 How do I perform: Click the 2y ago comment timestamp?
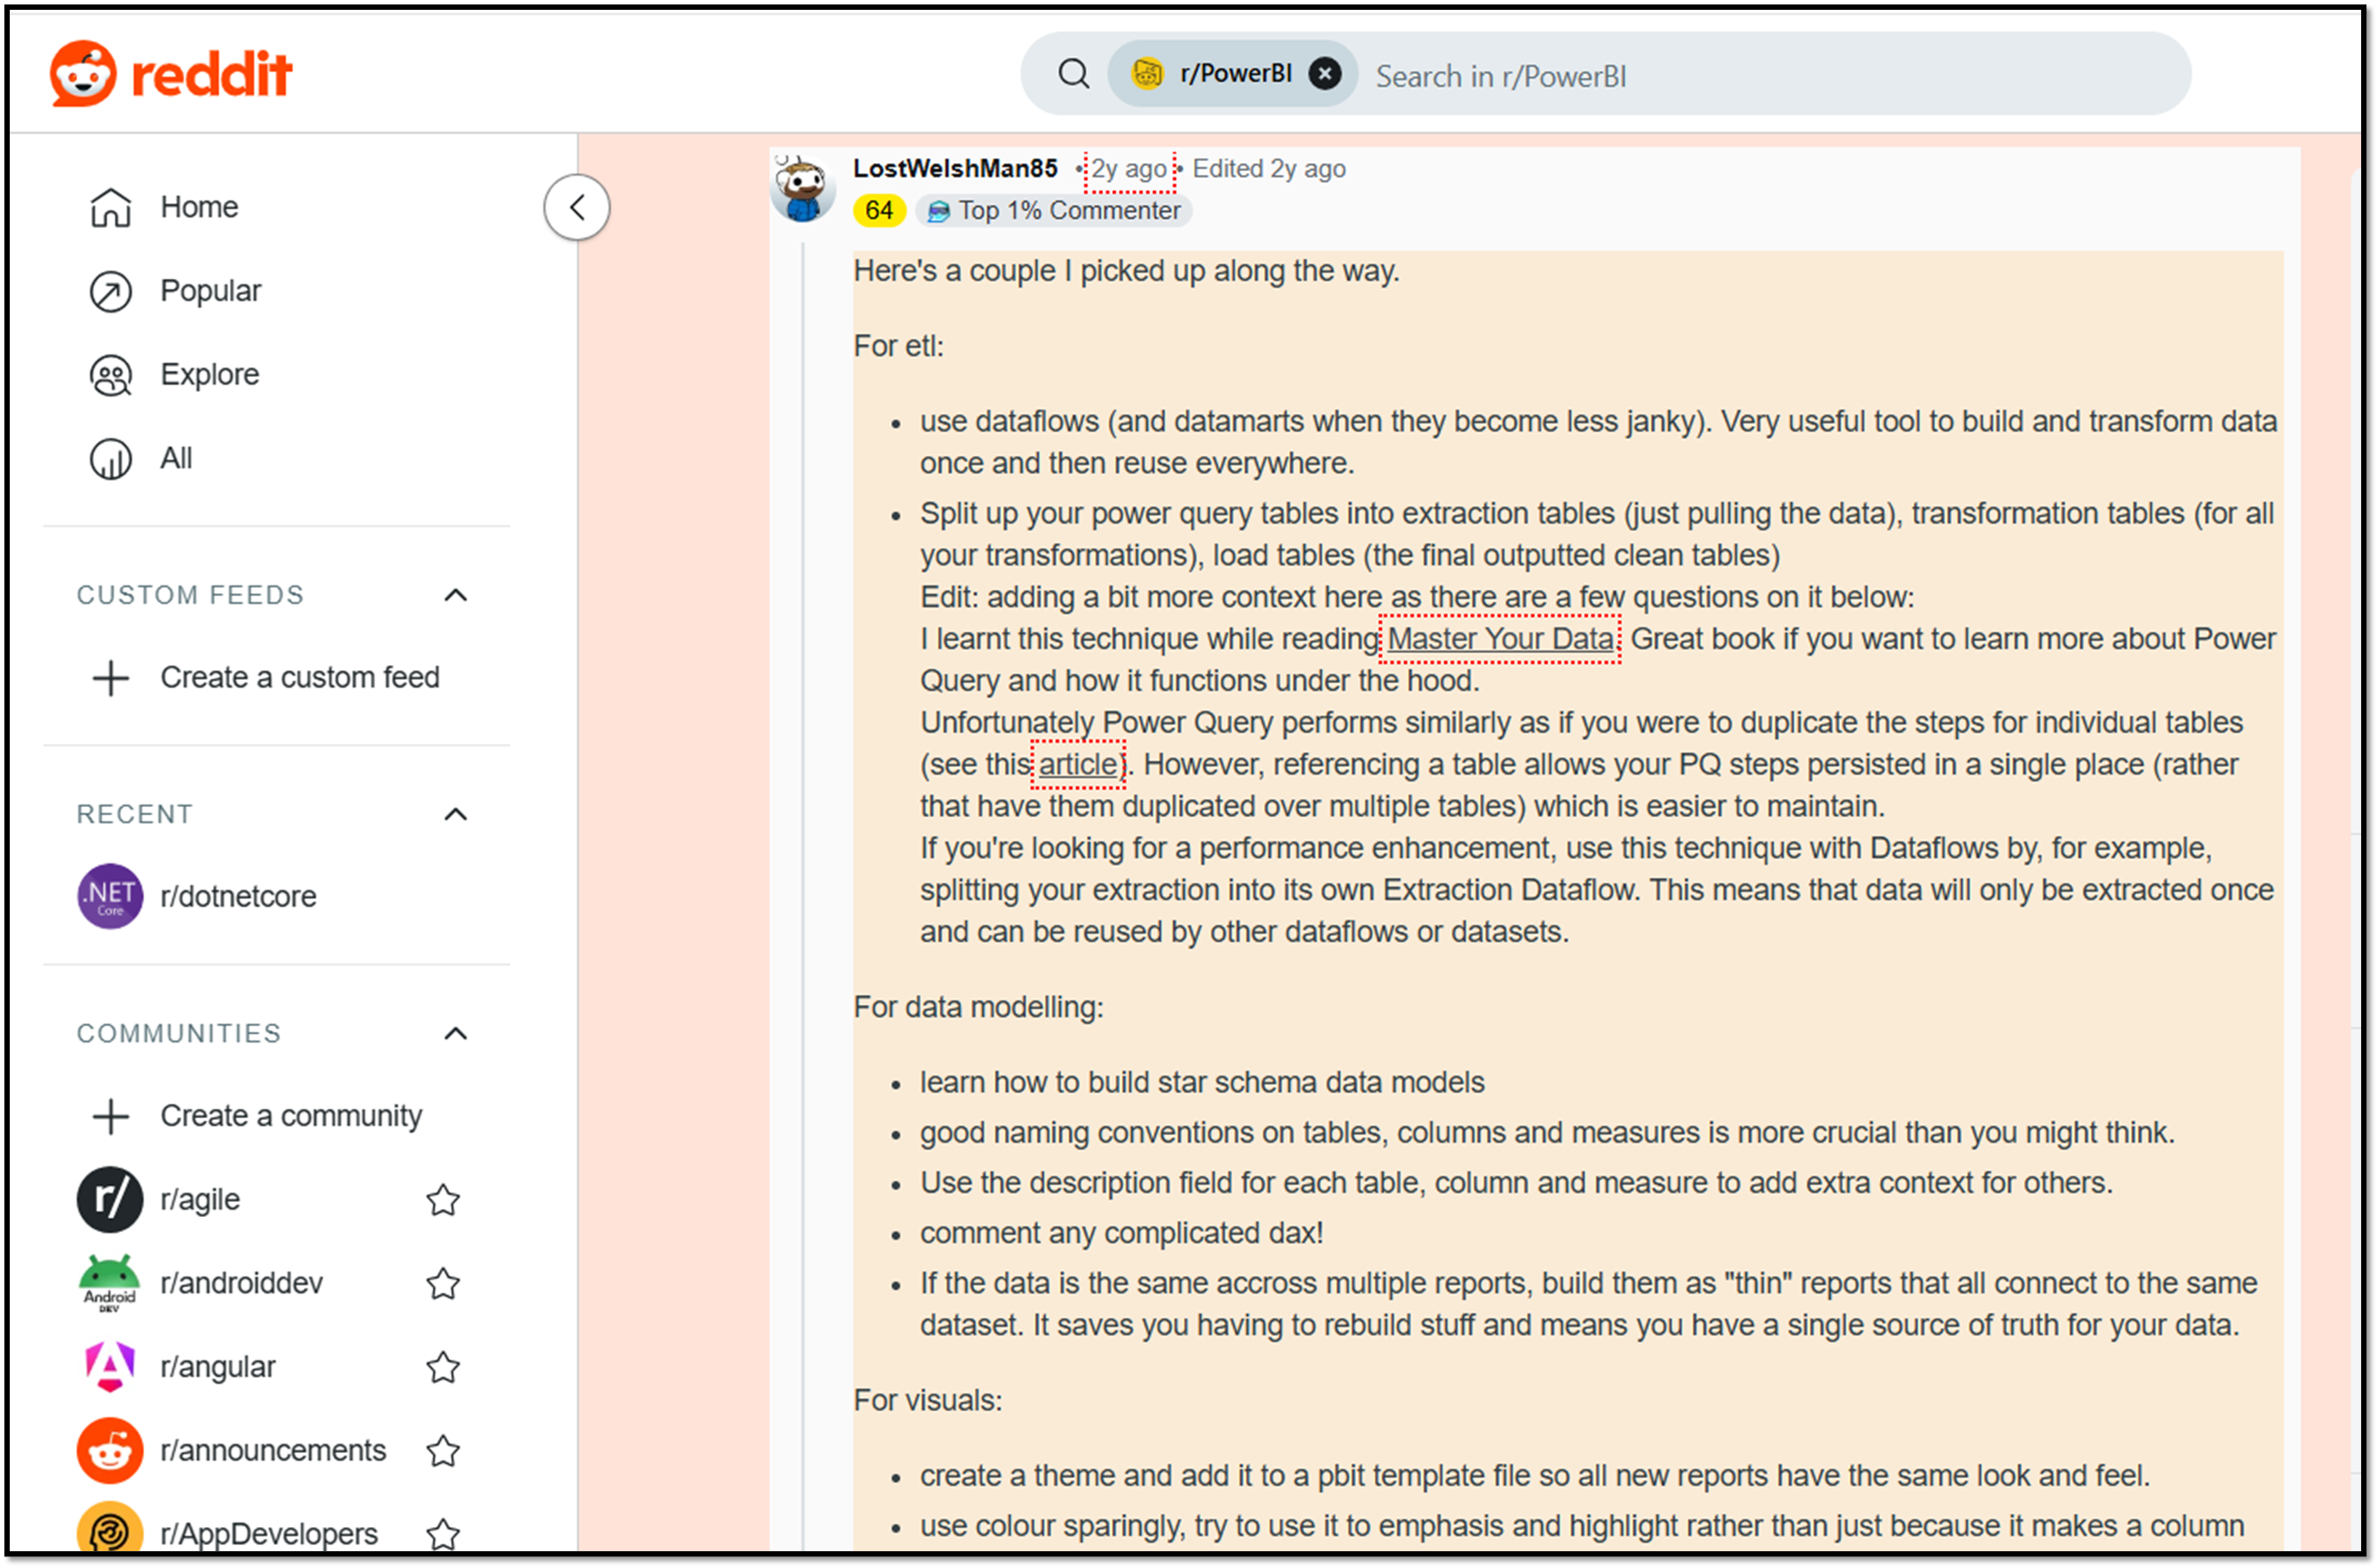[1129, 169]
